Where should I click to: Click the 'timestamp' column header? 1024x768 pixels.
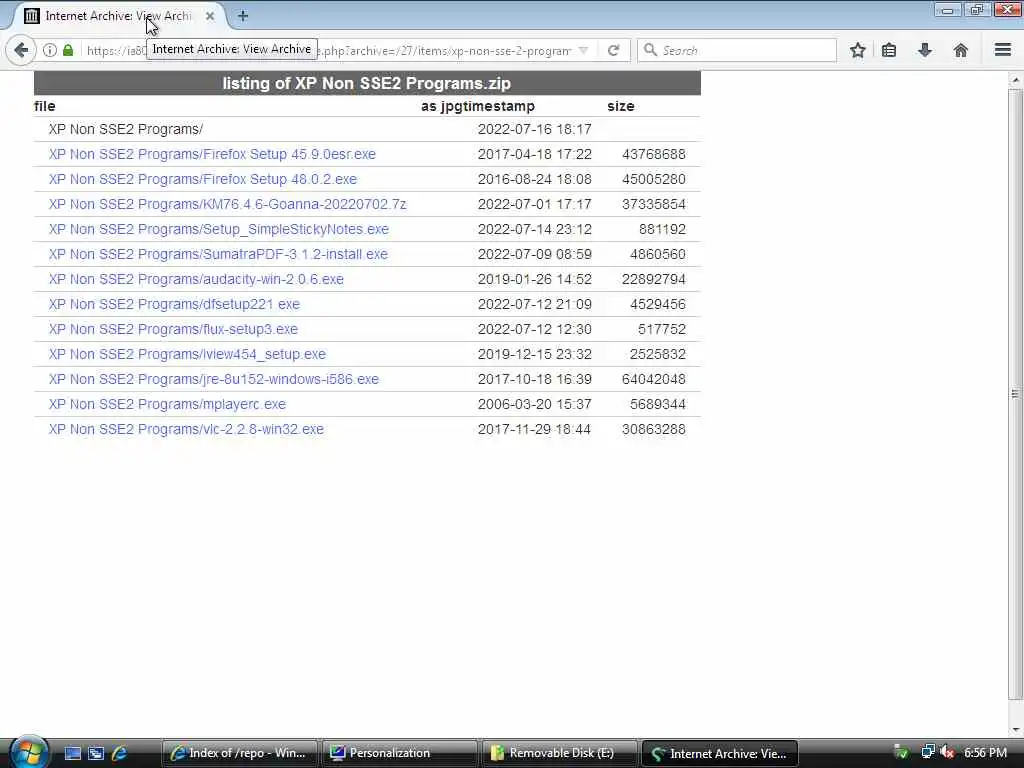(500, 106)
